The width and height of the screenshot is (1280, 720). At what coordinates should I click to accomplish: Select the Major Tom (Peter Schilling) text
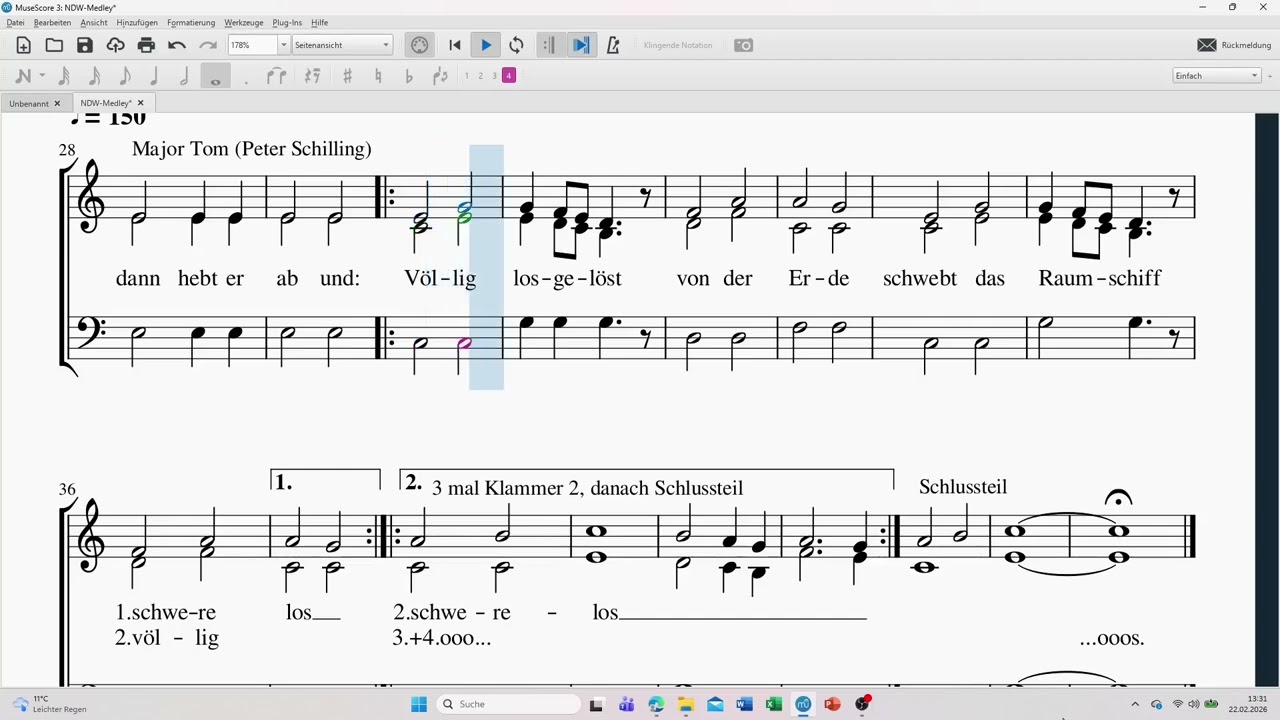click(x=252, y=149)
